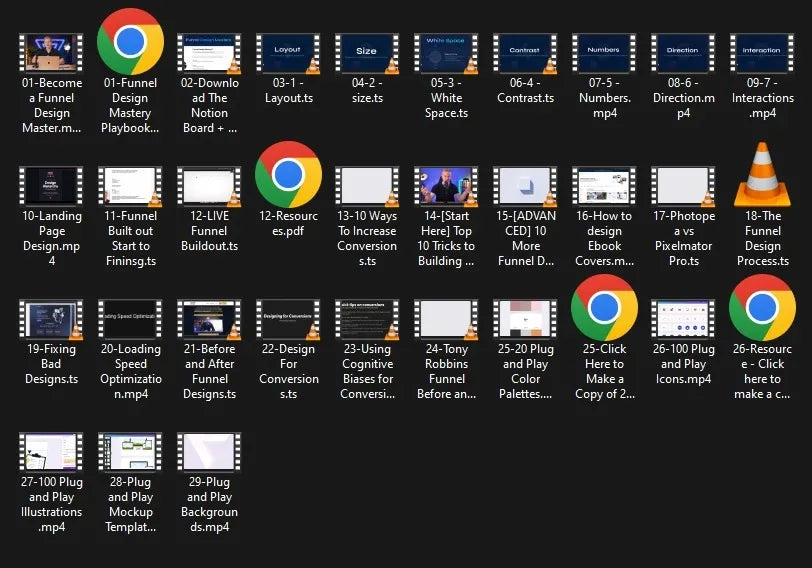Screen dimensions: 812x568
Task: Select the 05-3 - White Space.ts thumbnail
Action: [x=446, y=52]
